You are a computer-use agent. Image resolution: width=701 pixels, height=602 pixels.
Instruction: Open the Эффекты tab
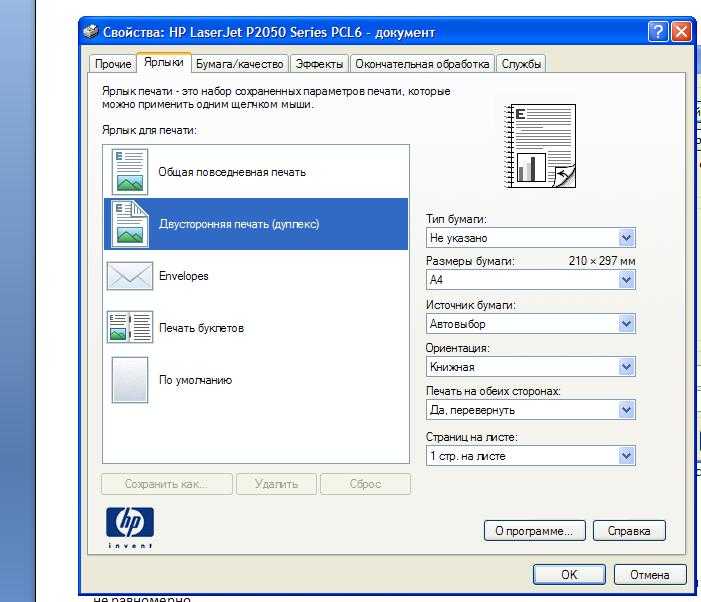pos(319,64)
